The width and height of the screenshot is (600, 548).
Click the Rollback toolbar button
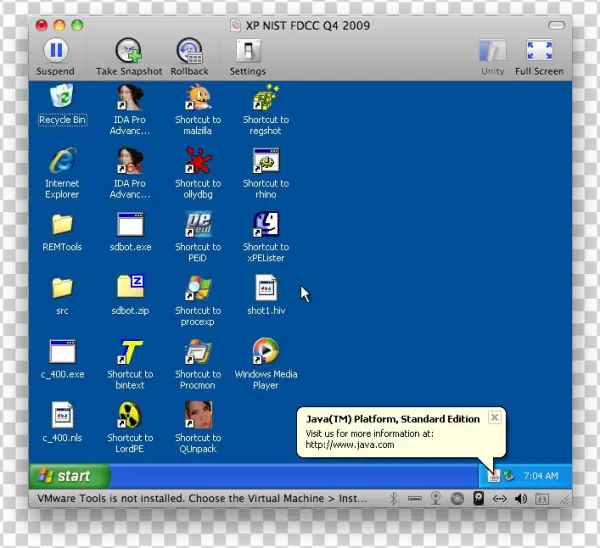189,57
